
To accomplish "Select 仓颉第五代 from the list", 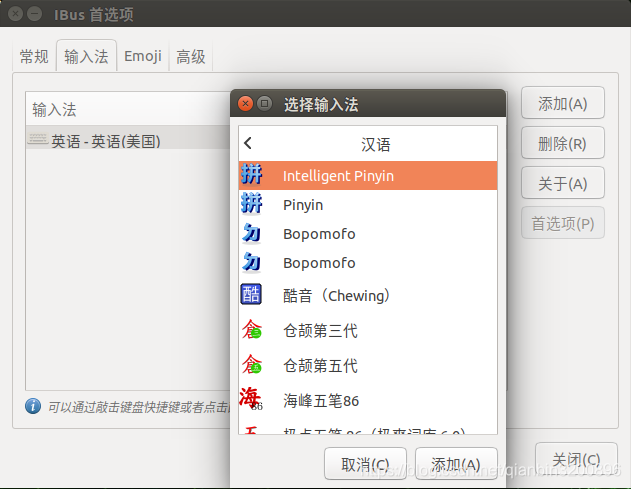I will coord(368,365).
